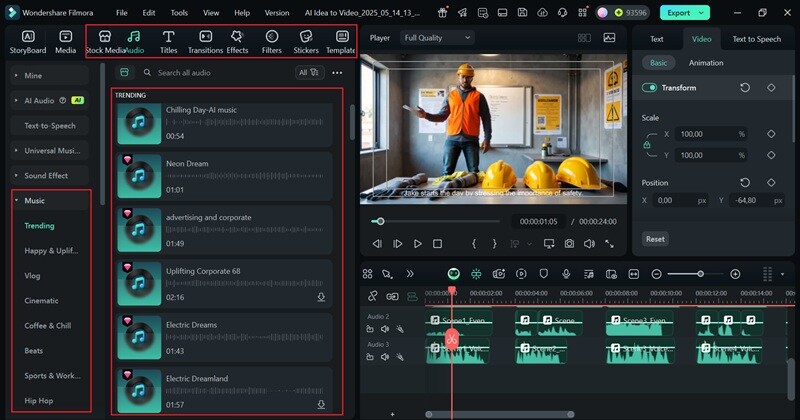Open the Text-to-Speech option in sidebar
The height and width of the screenshot is (420, 800).
tap(49, 126)
